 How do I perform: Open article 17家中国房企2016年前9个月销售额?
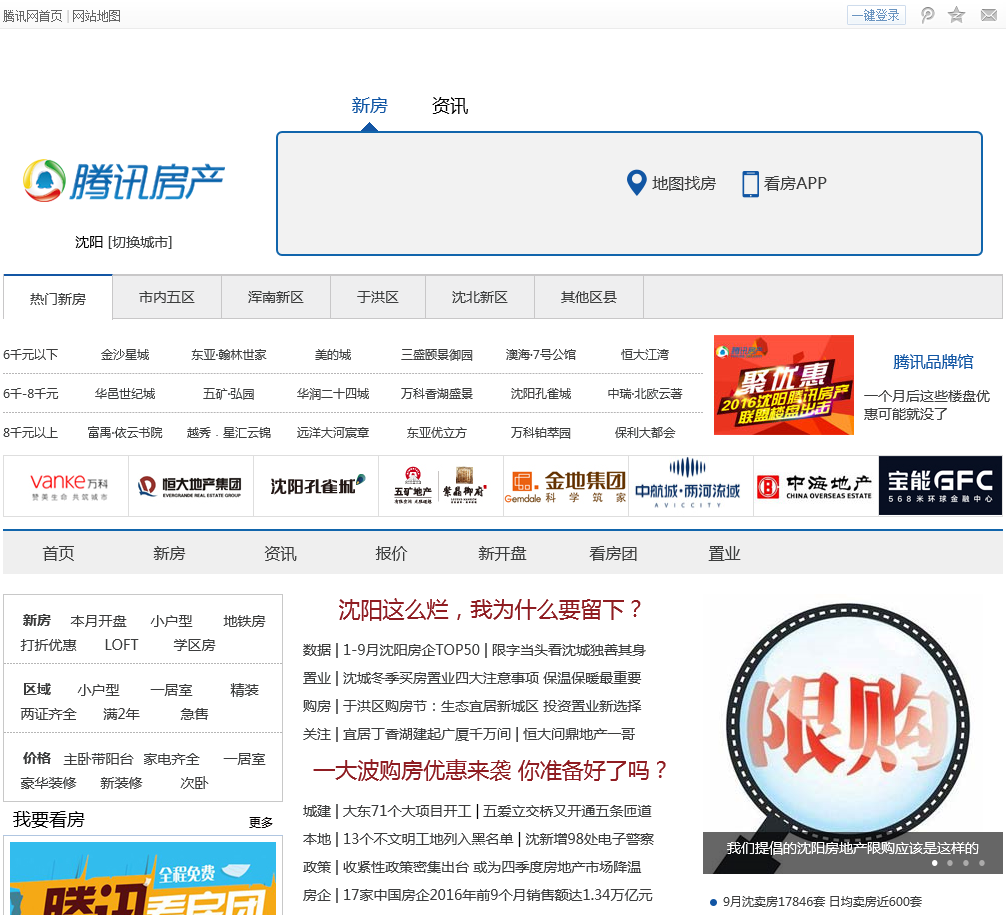click(497, 895)
